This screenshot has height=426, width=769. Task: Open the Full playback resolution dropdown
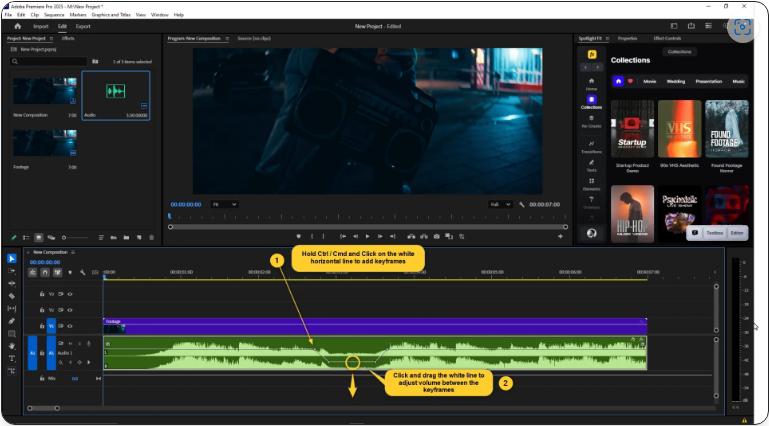coord(500,204)
